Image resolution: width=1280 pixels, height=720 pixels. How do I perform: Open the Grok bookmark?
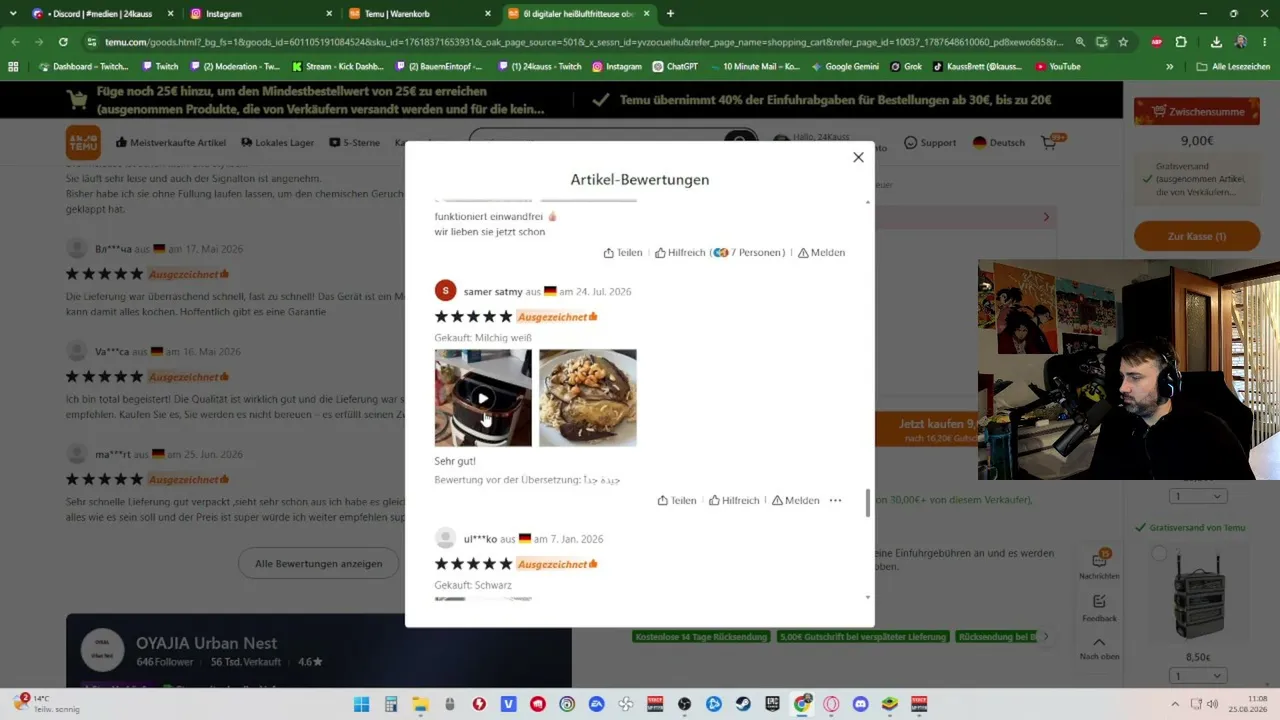point(906,67)
